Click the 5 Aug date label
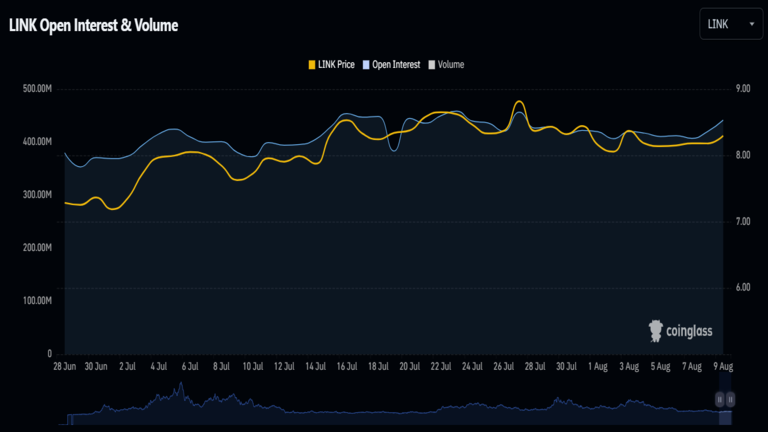Image resolution: width=768 pixels, height=432 pixels. click(660, 366)
